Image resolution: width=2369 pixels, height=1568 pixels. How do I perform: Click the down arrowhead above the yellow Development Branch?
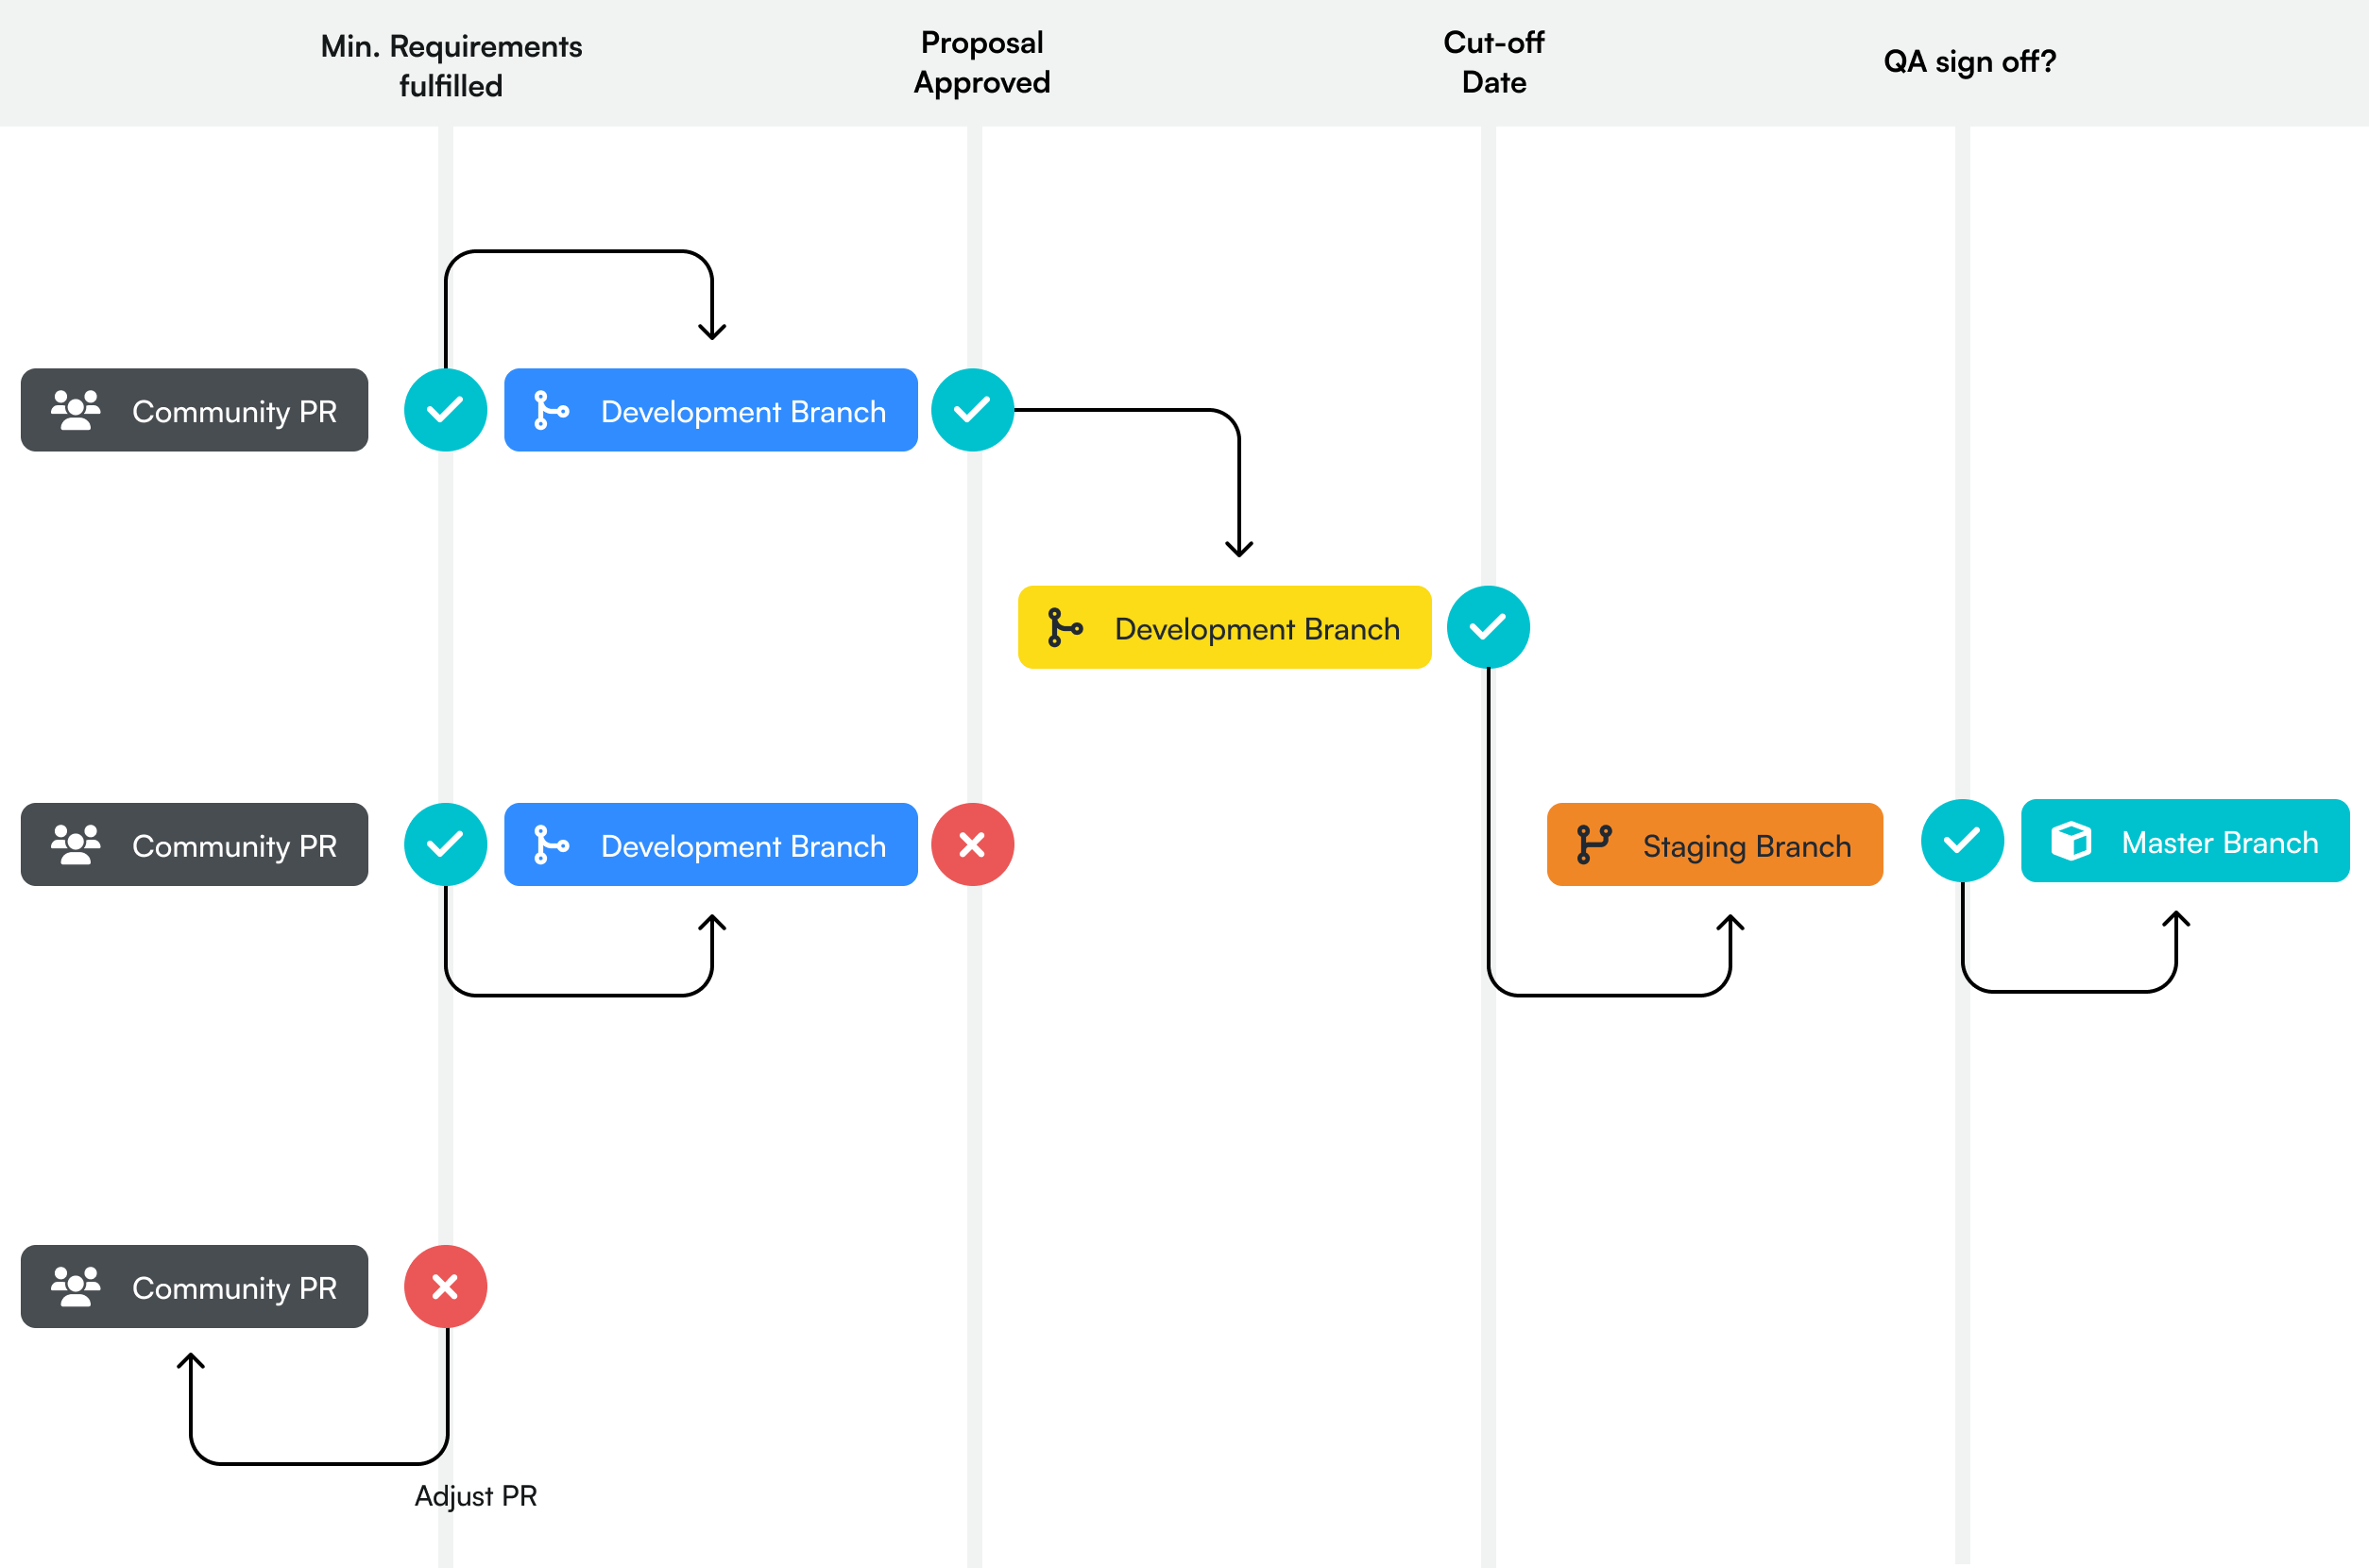(x=1239, y=549)
